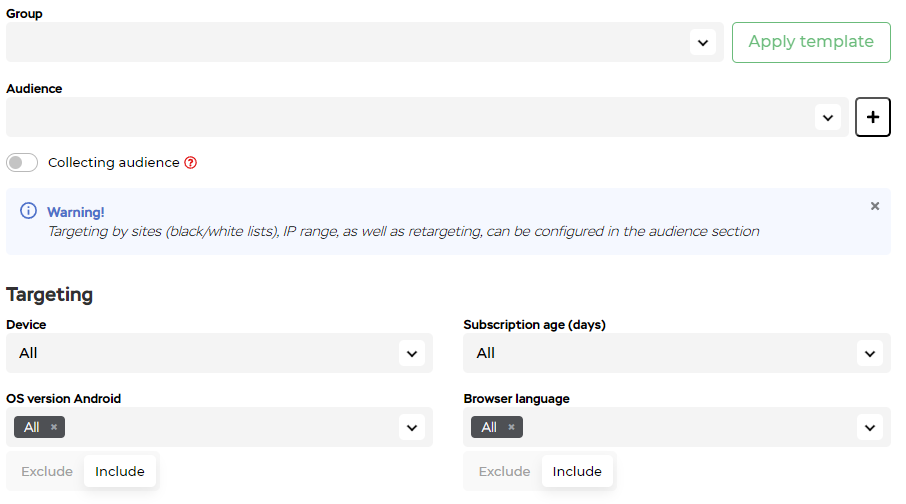Click inside the Group selection field
Image resolution: width=906 pixels, height=504 pixels.
coord(340,42)
